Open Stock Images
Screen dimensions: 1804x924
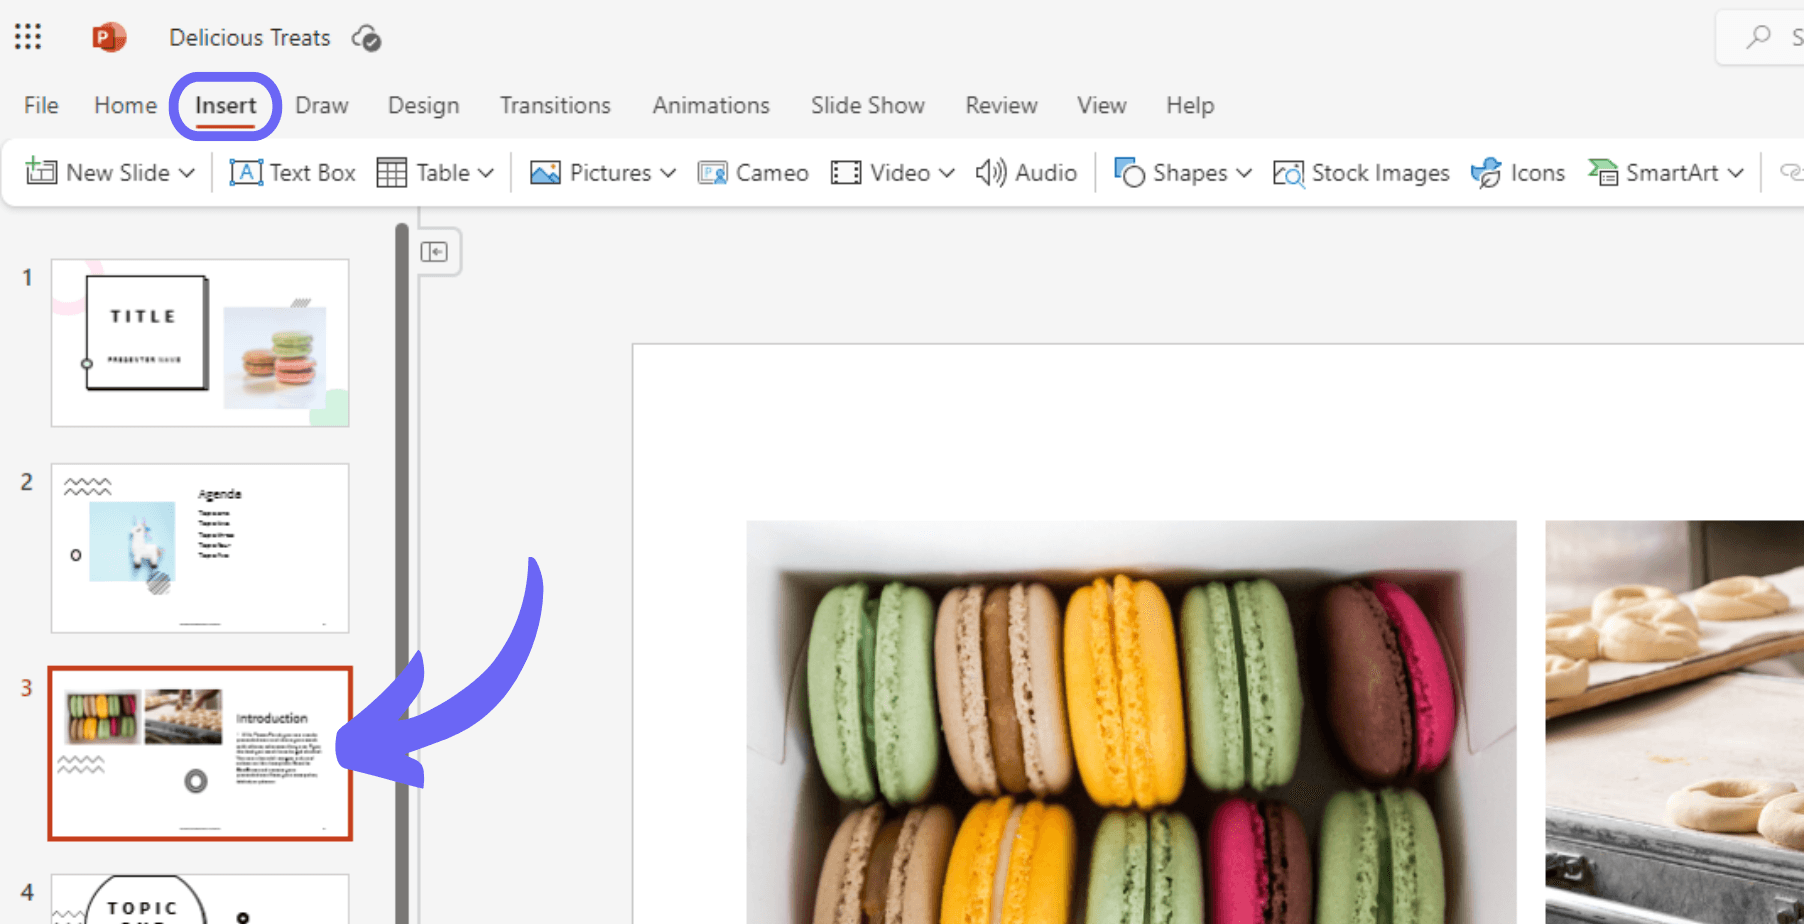tap(1361, 173)
